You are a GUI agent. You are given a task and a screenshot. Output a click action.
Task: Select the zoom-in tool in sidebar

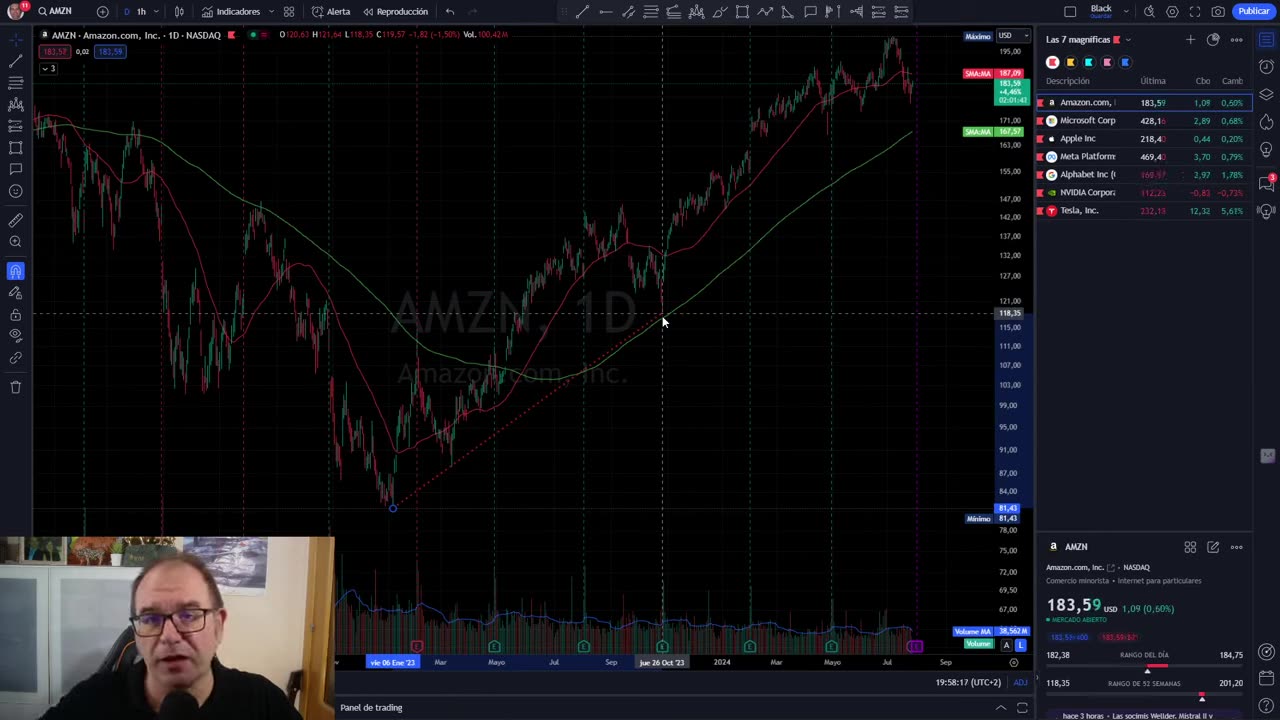[x=16, y=241]
